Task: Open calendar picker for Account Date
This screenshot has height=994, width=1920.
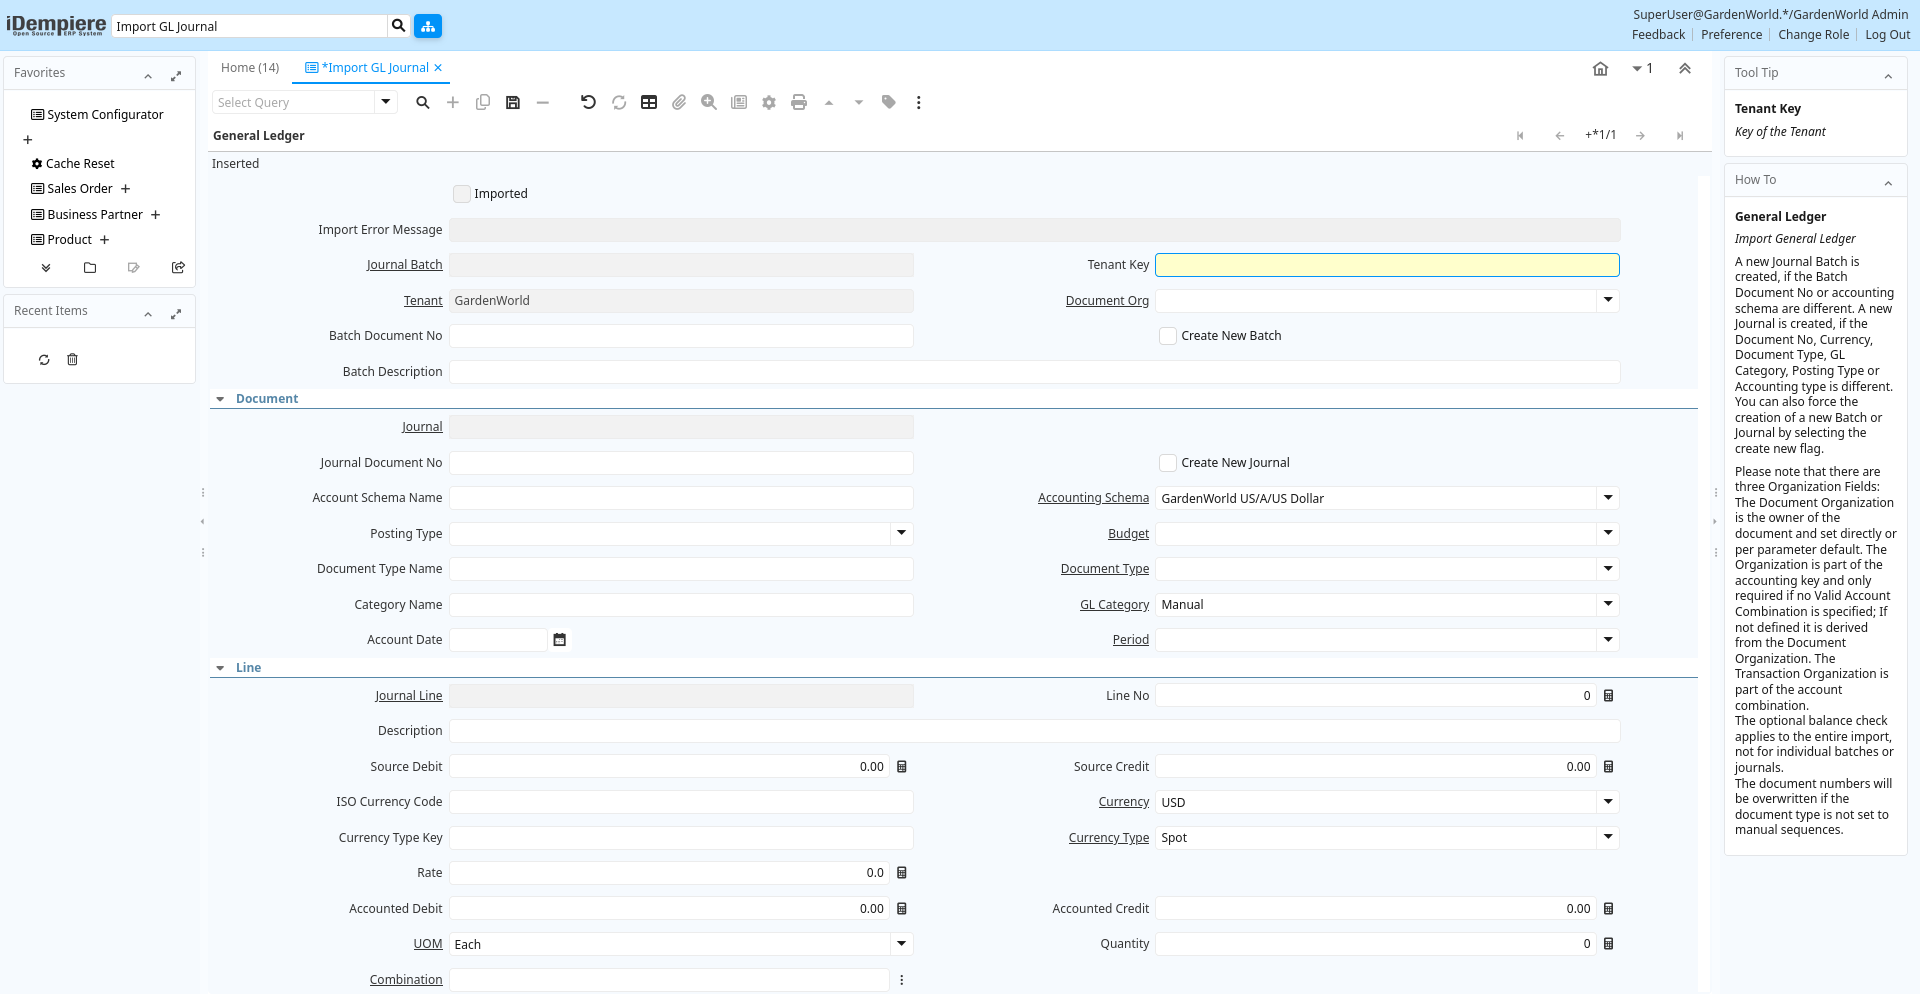Action: (x=560, y=640)
